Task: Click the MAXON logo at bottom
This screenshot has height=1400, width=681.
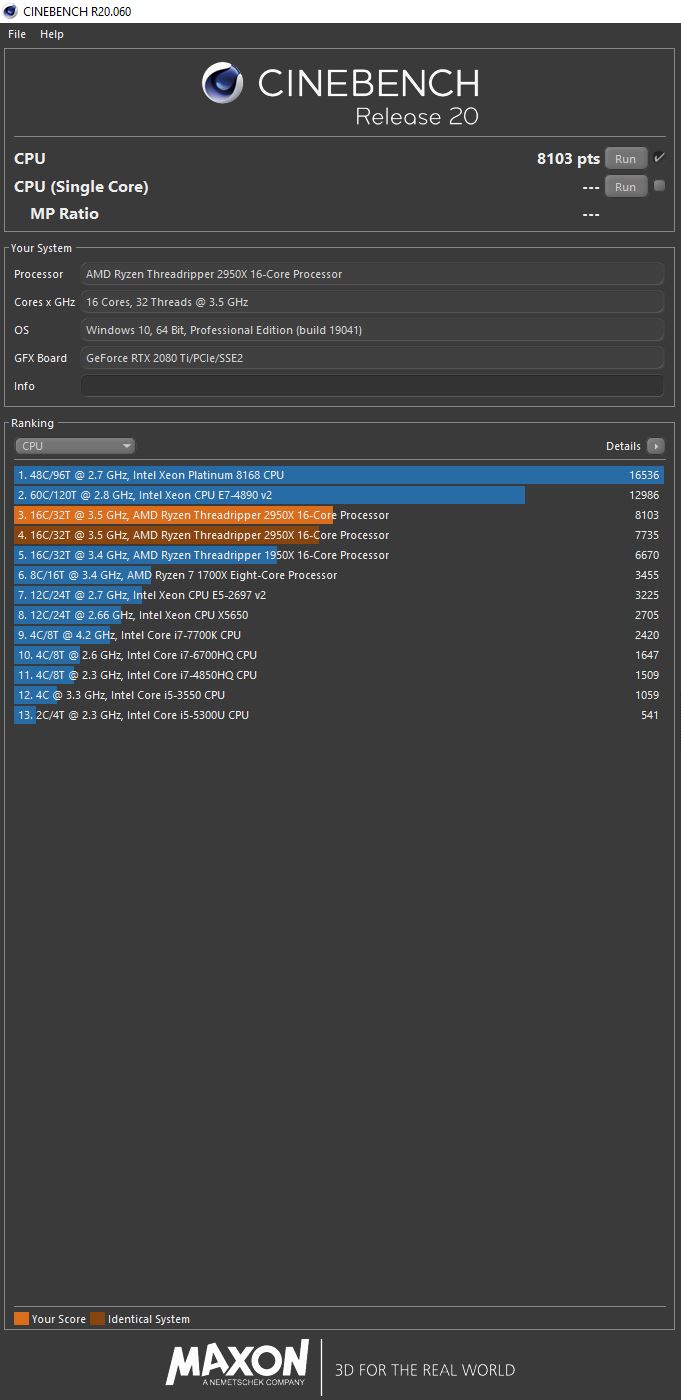Action: pyautogui.click(x=237, y=1365)
